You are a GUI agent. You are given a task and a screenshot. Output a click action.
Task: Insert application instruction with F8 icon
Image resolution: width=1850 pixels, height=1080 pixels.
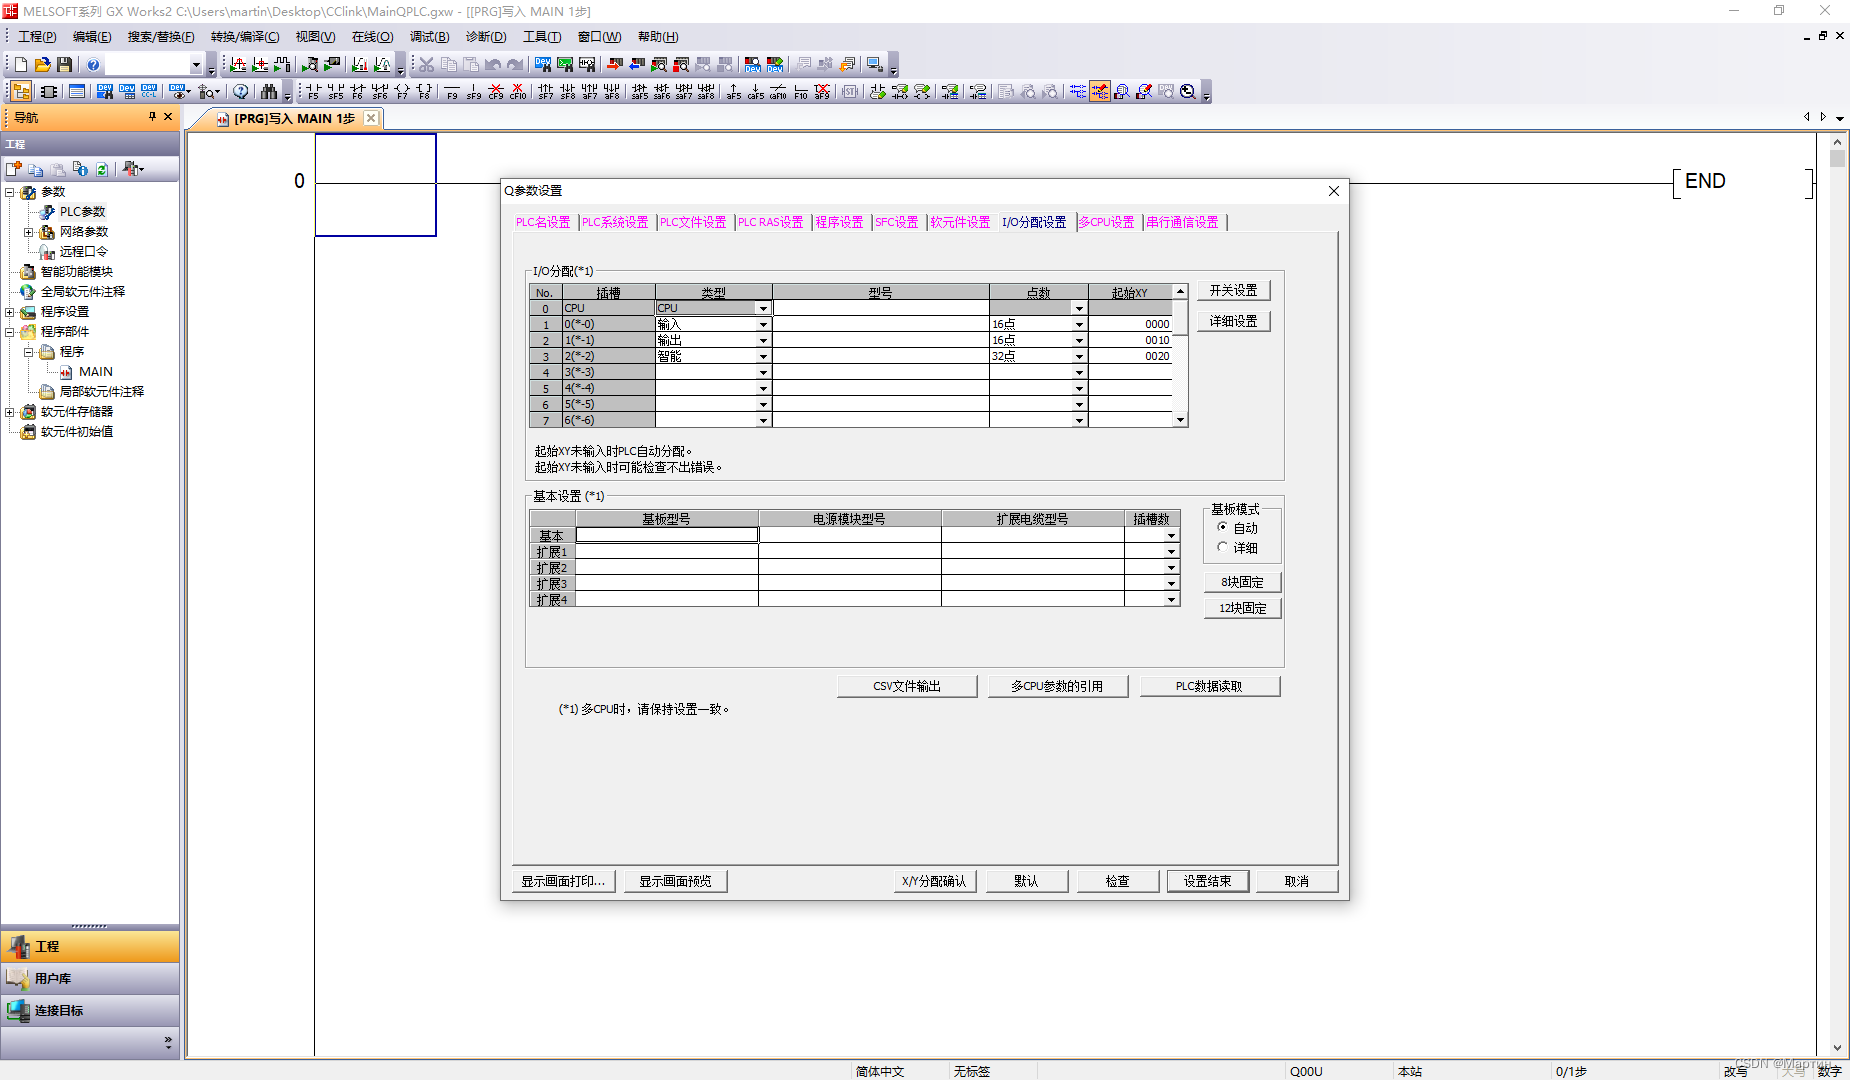coord(424,92)
